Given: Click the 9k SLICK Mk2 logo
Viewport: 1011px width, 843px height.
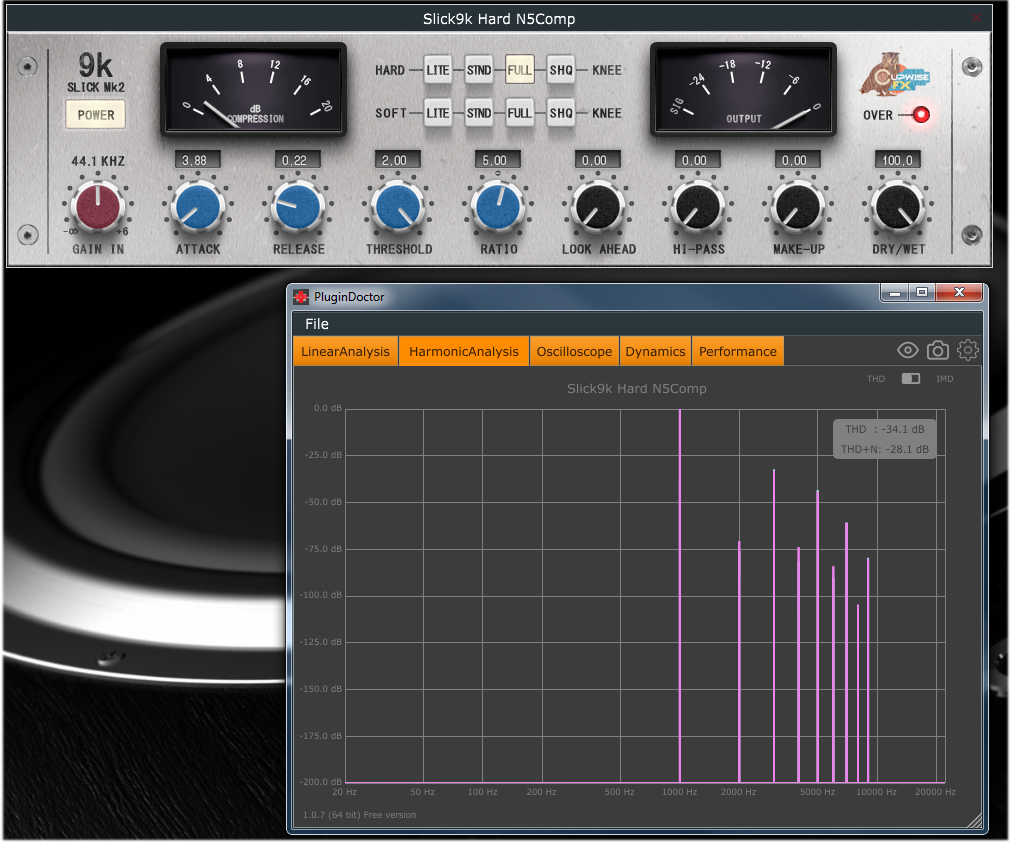Looking at the screenshot, I should [x=95, y=72].
